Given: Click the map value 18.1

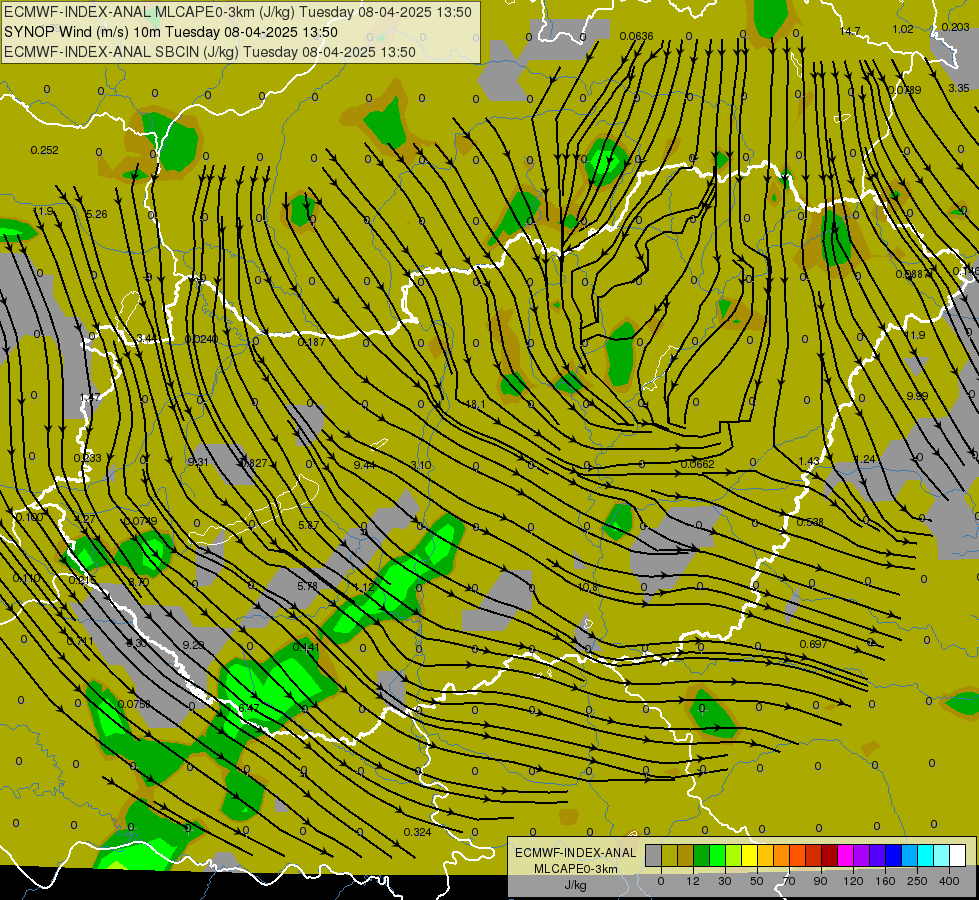Looking at the screenshot, I should pyautogui.click(x=476, y=405).
